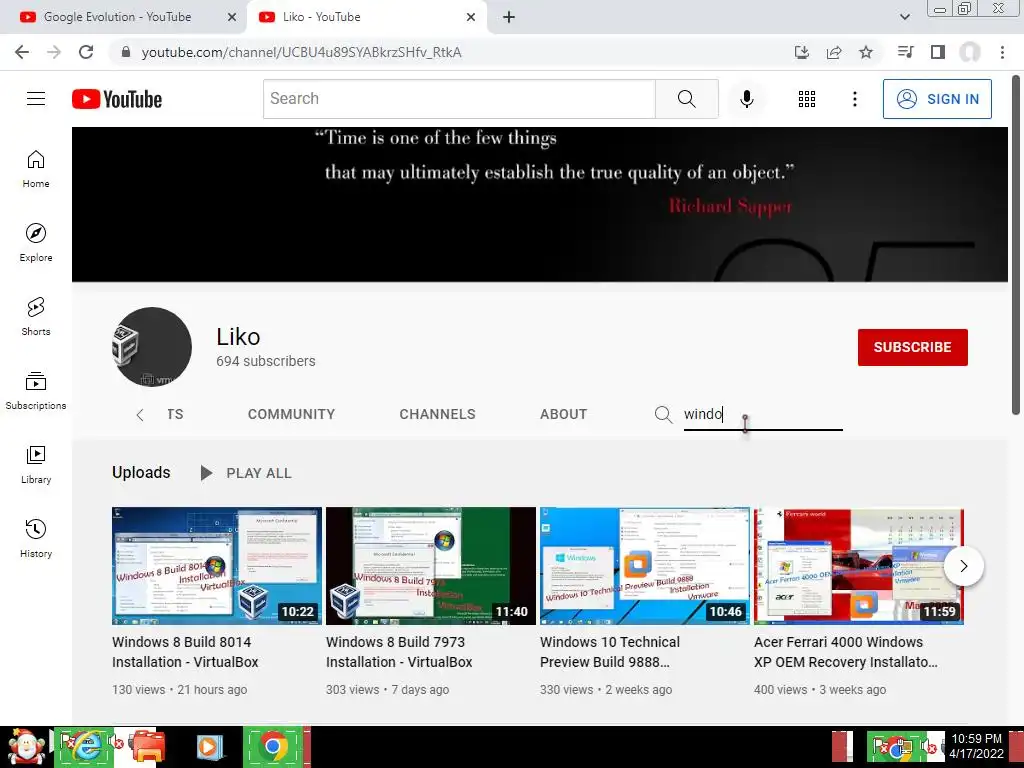
Task: Open the YouTube hamburger guide menu
Action: [x=36, y=99]
